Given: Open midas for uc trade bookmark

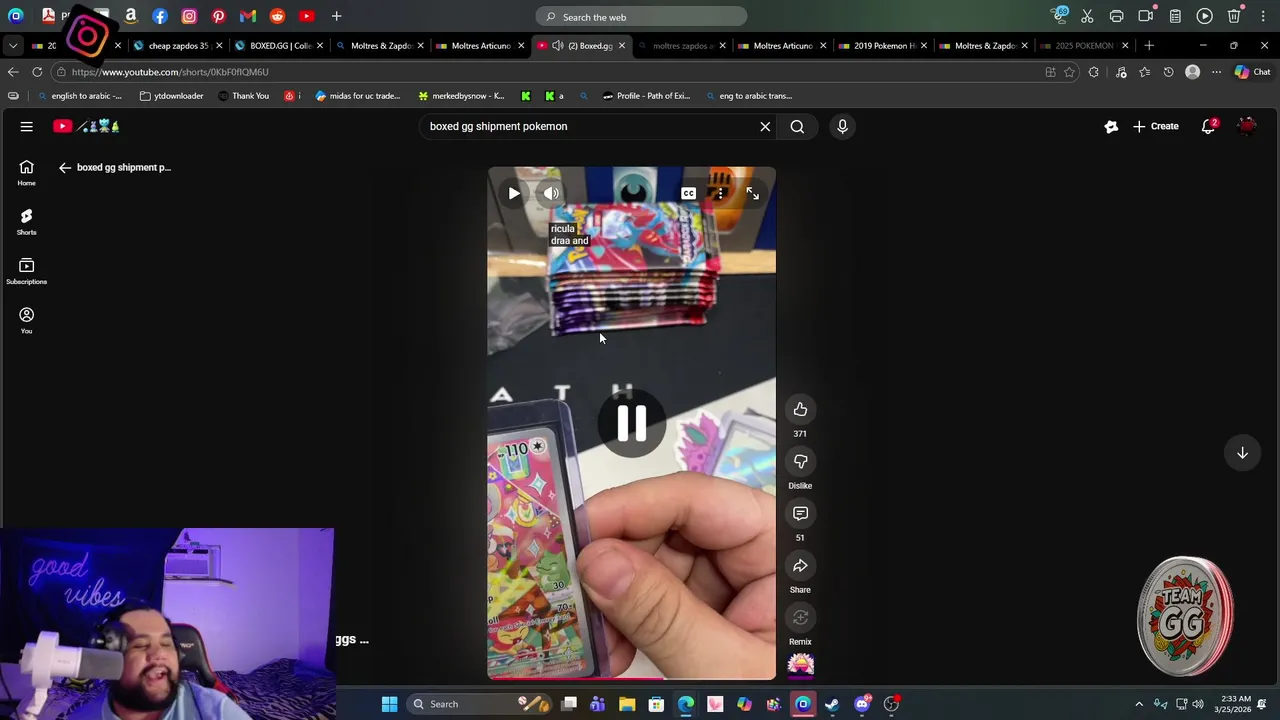Looking at the screenshot, I should coord(358,96).
